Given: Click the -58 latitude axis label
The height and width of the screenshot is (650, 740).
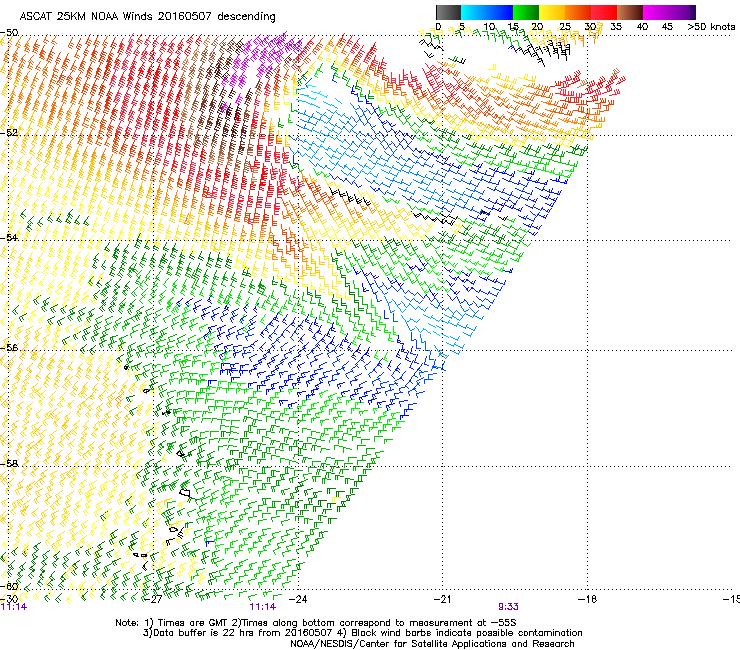Looking at the screenshot, I should tap(10, 464).
